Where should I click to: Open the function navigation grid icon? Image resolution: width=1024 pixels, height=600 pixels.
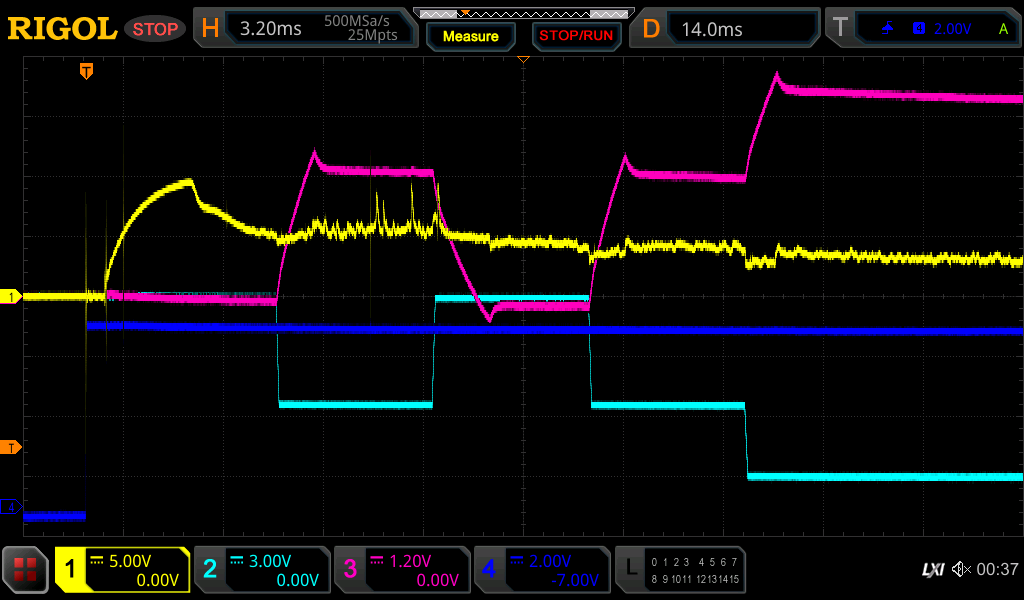coord(25,570)
